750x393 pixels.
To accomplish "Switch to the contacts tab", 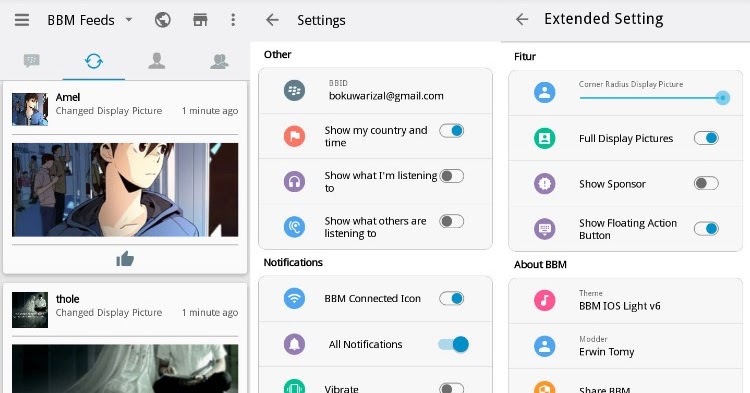I will 156,61.
